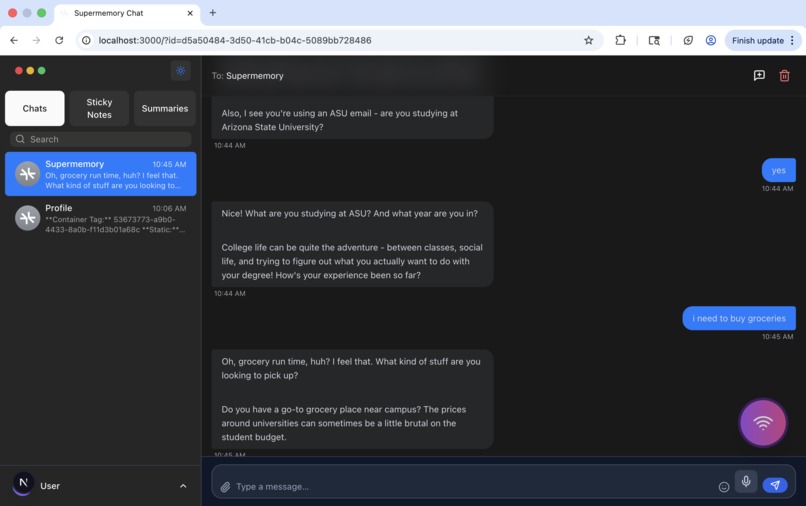The width and height of the screenshot is (806, 506).
Task: Open the purple voice wave floating button
Action: (x=763, y=423)
